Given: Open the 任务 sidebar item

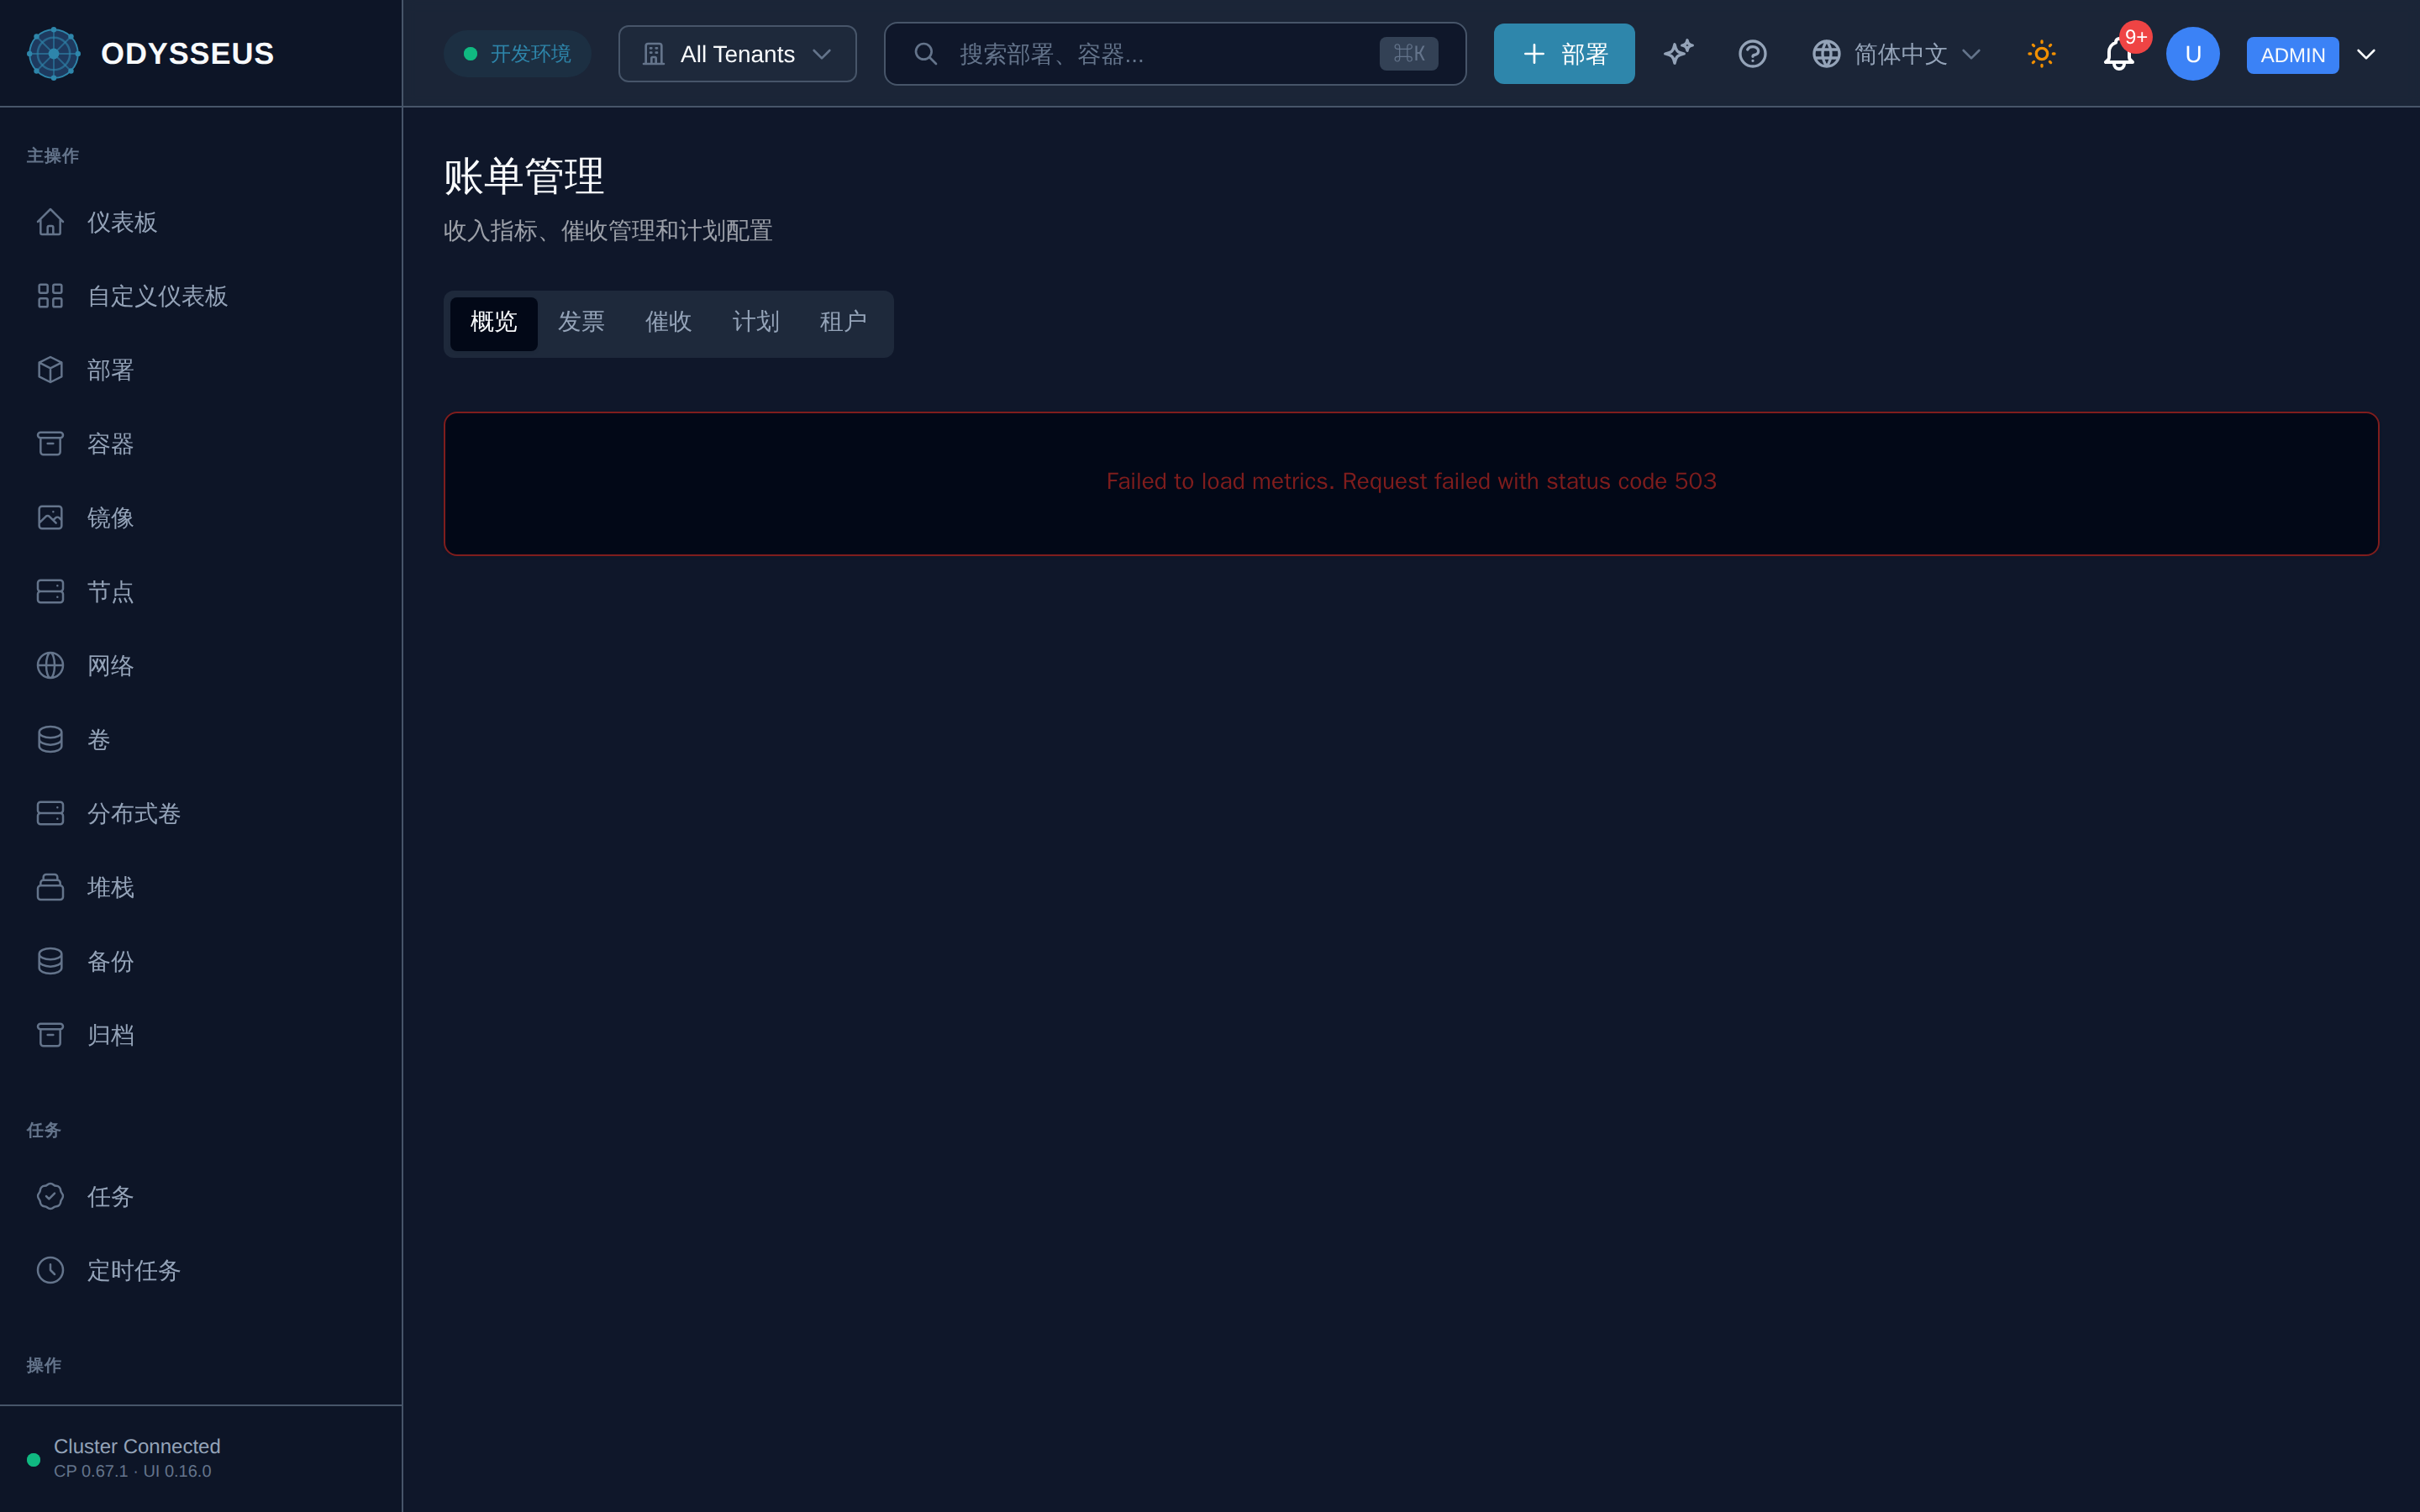Looking at the screenshot, I should click(201, 1197).
